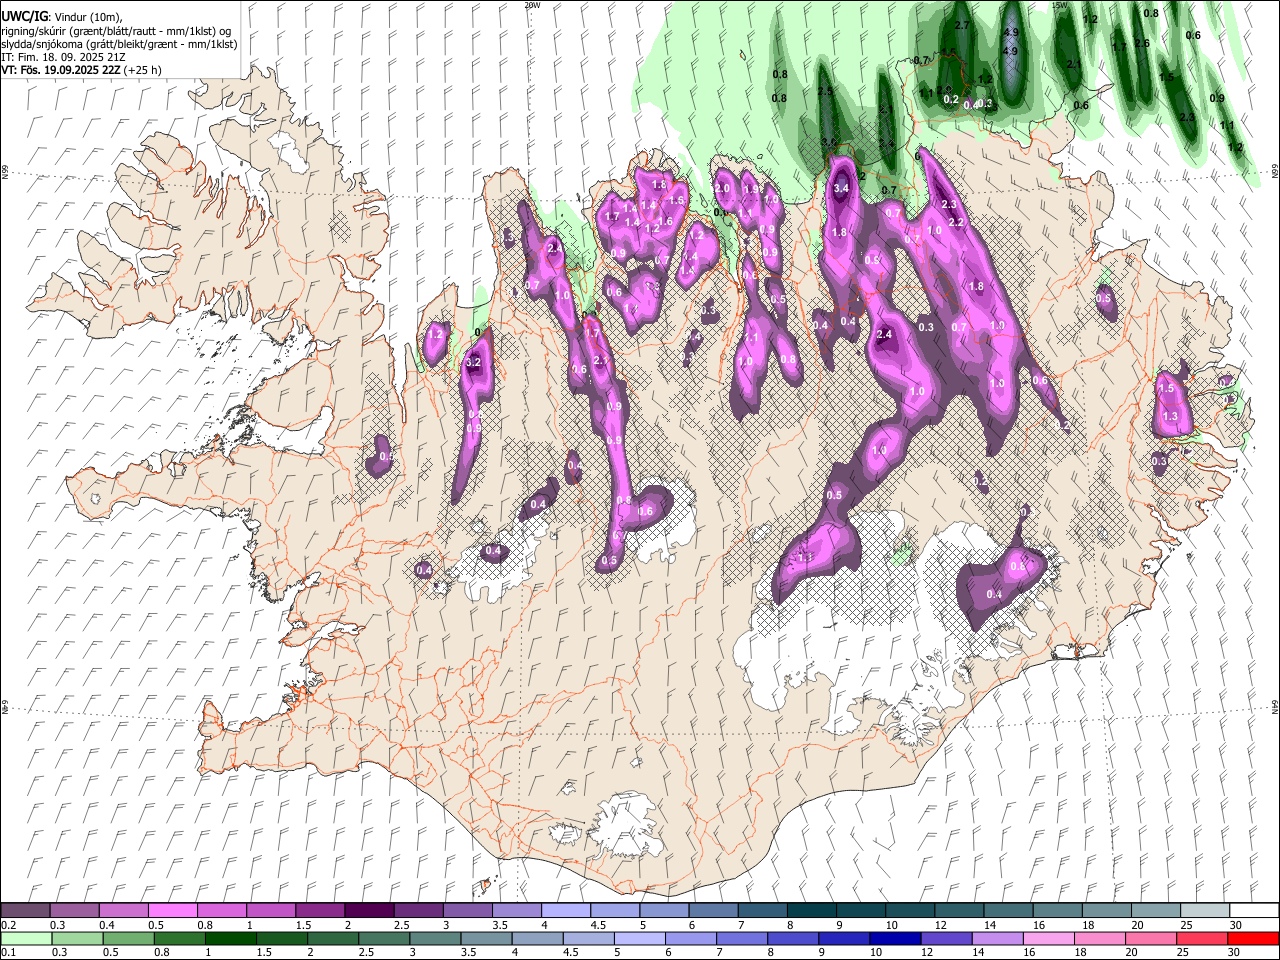This screenshot has height=960, width=1280.
Task: Click the 'UWC/IG' heading in the title box
Action: [x=24, y=17]
